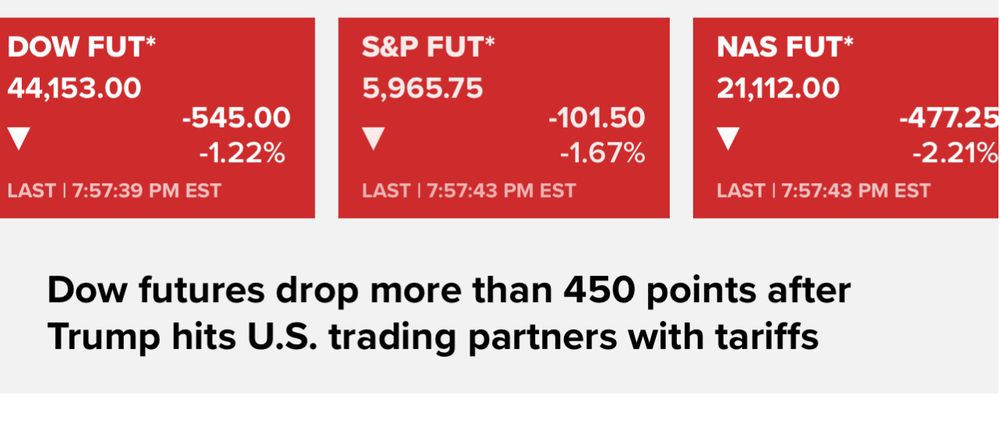Select the -477.25 point change value

(x=948, y=119)
